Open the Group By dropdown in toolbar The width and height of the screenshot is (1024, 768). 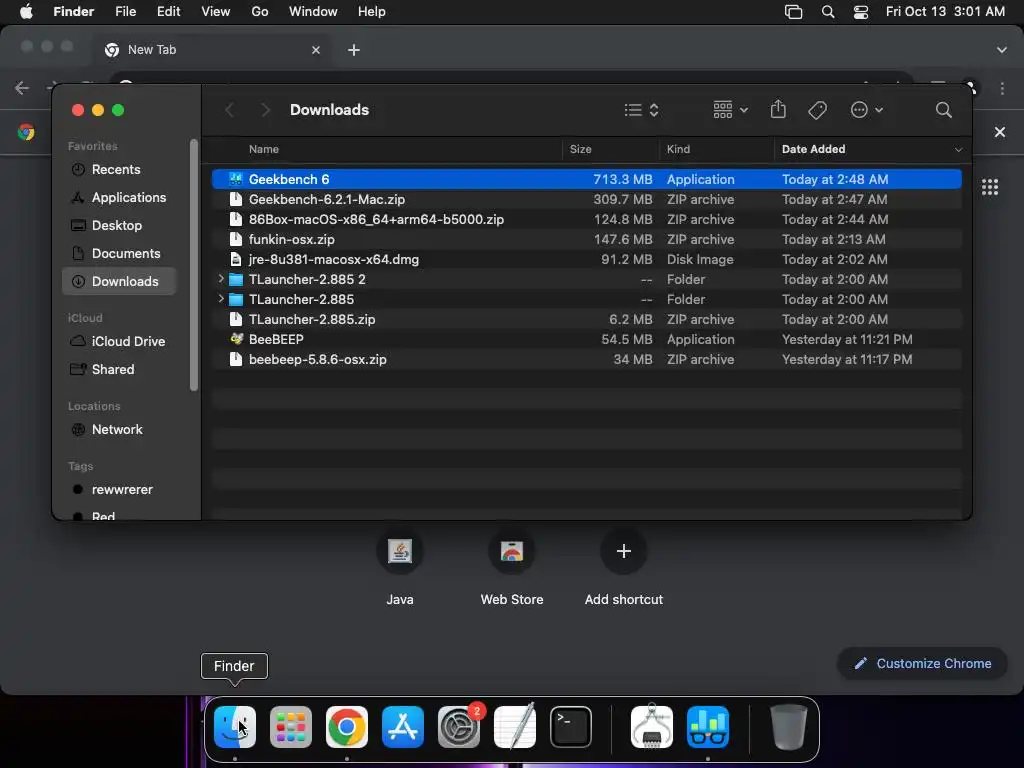(x=730, y=110)
